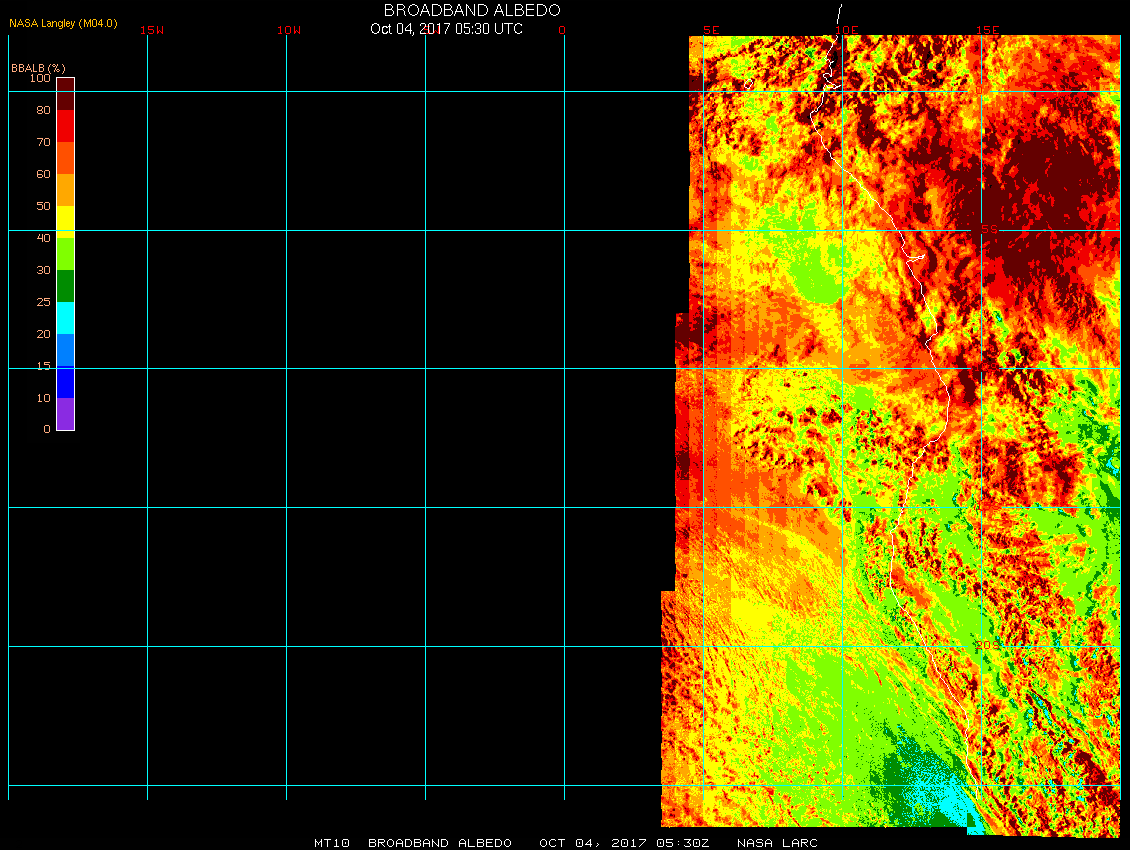The image size is (1130, 850).
Task: Click the dark maroon swatch beside 100
Action: [x=66, y=94]
